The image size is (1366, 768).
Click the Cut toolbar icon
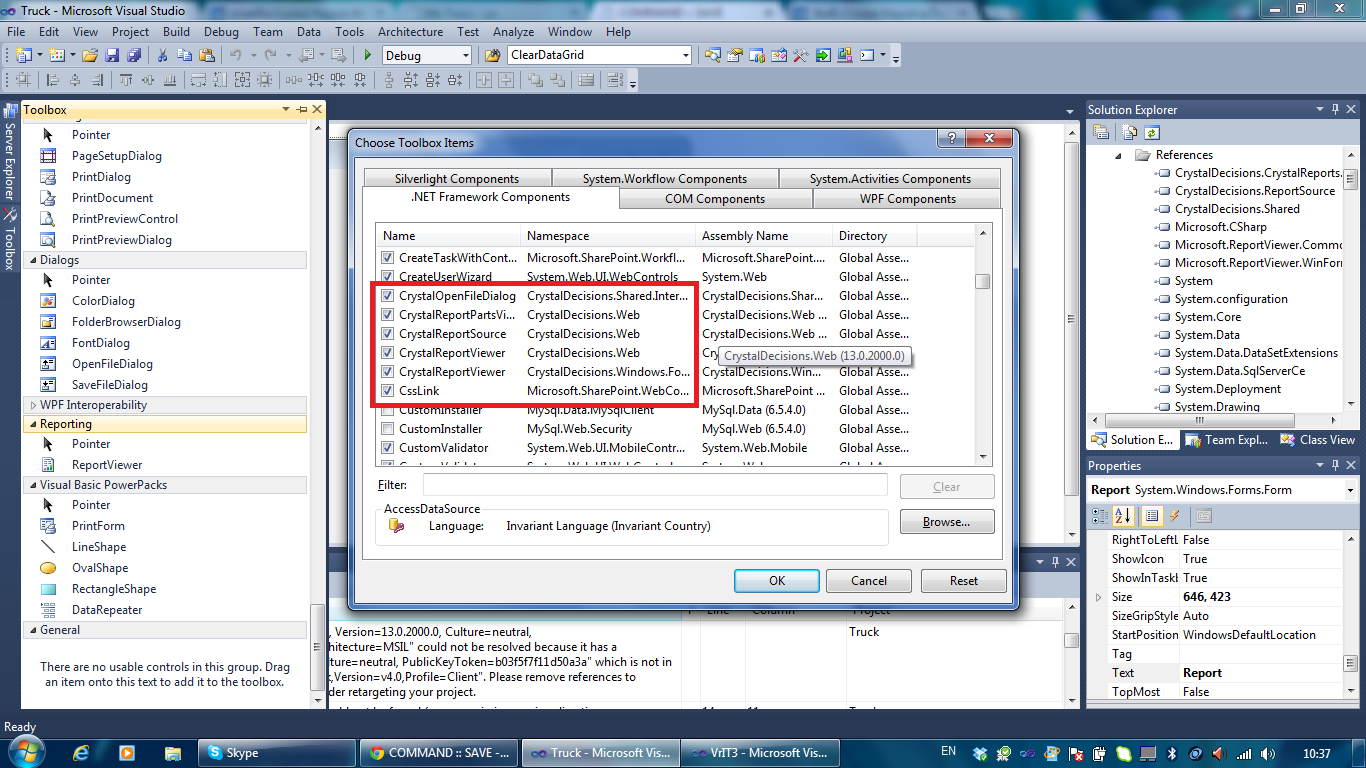(161, 55)
